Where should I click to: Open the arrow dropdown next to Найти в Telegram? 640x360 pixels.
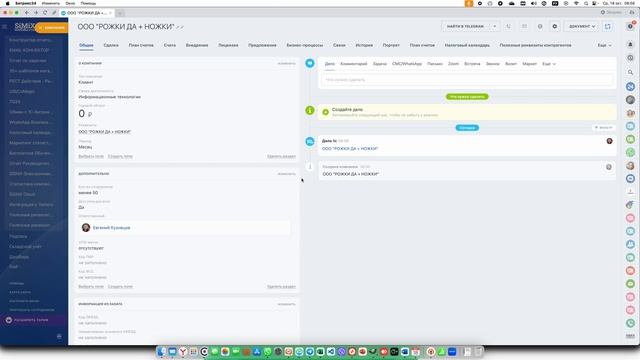494,27
